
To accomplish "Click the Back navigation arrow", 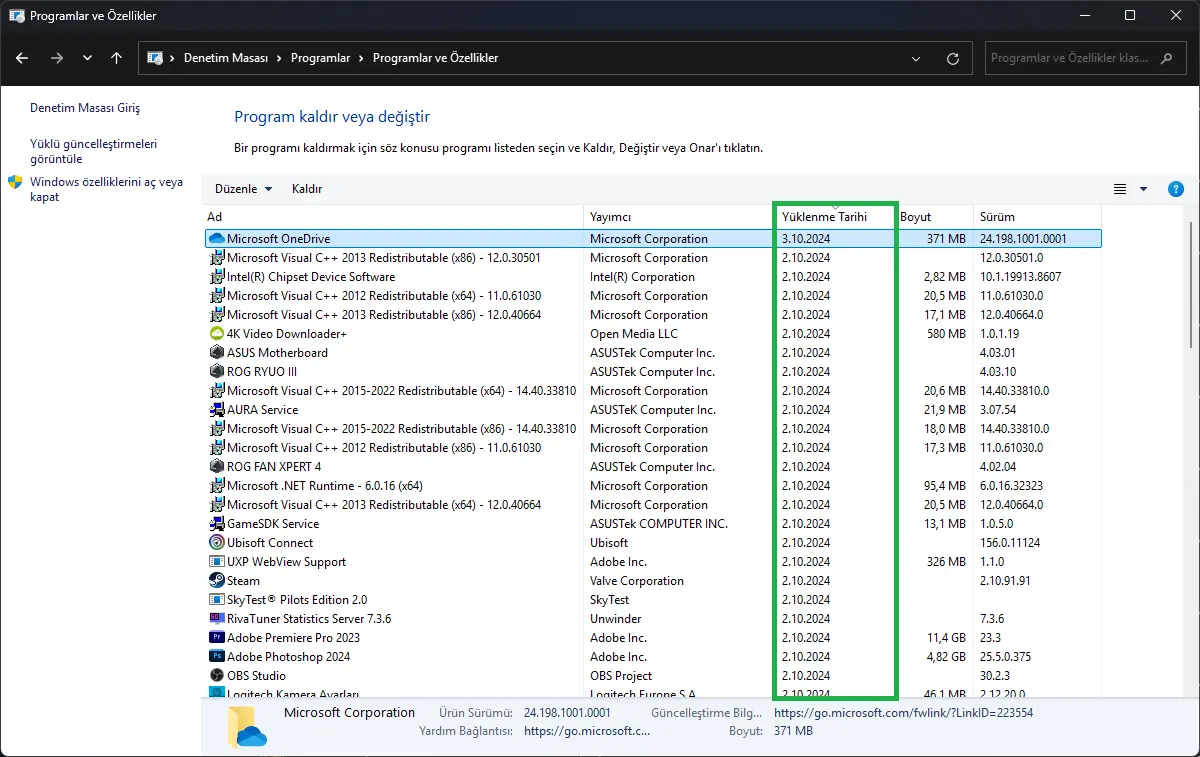I will click(22, 58).
